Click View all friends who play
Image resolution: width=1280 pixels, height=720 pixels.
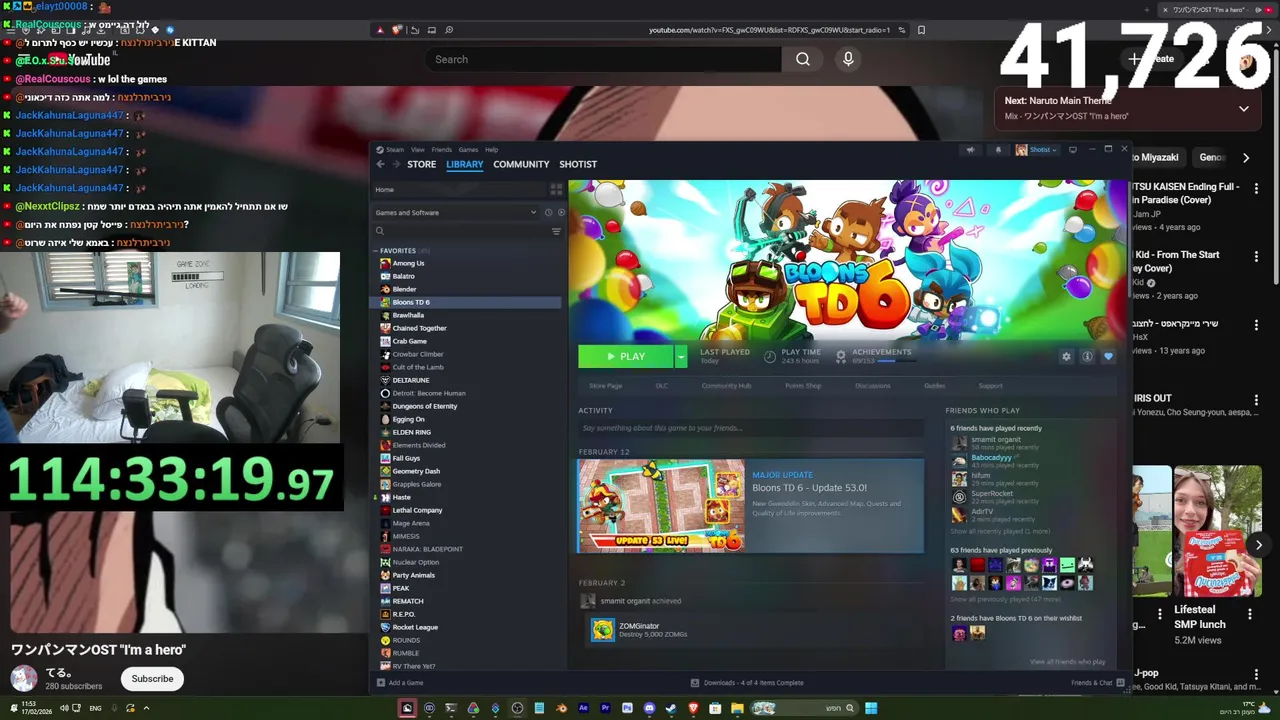coord(1068,662)
